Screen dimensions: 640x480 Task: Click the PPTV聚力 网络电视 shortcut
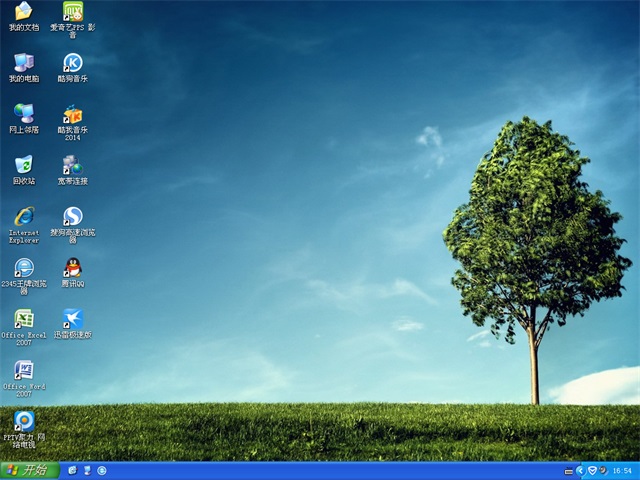pyautogui.click(x=23, y=421)
